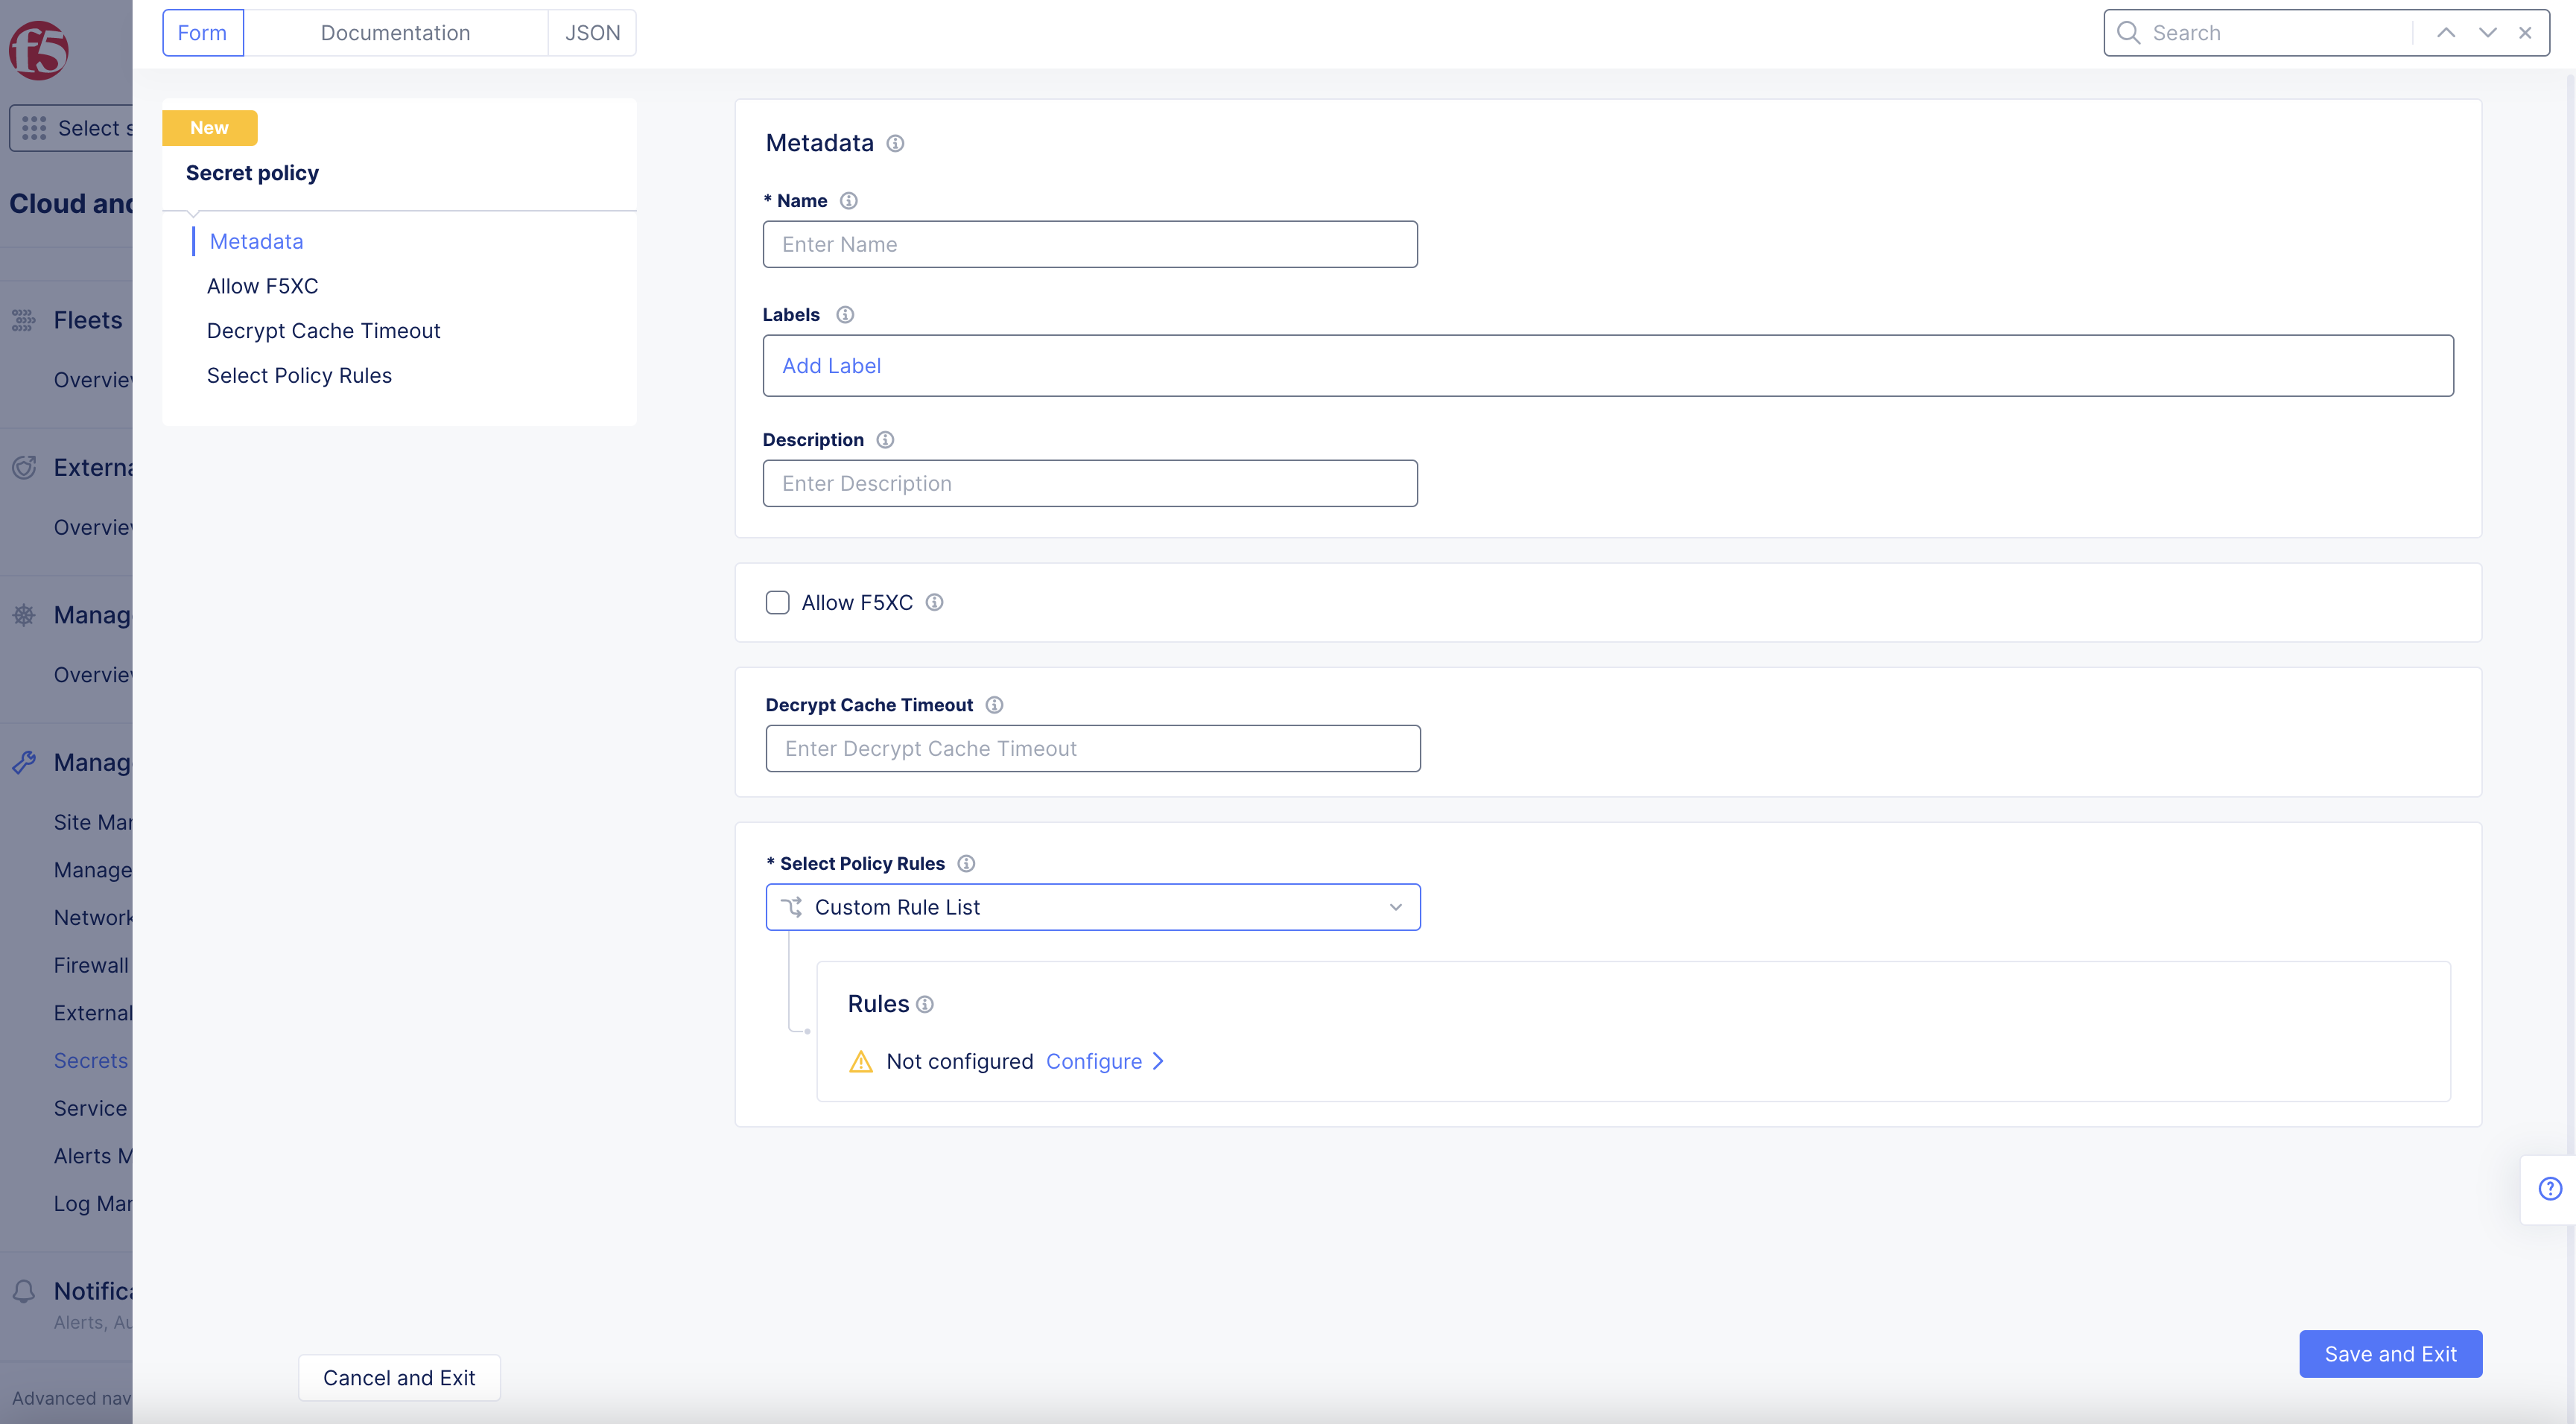Image resolution: width=2576 pixels, height=1424 pixels.
Task: Click the info icon next to Rules heading
Action: pos(925,1005)
